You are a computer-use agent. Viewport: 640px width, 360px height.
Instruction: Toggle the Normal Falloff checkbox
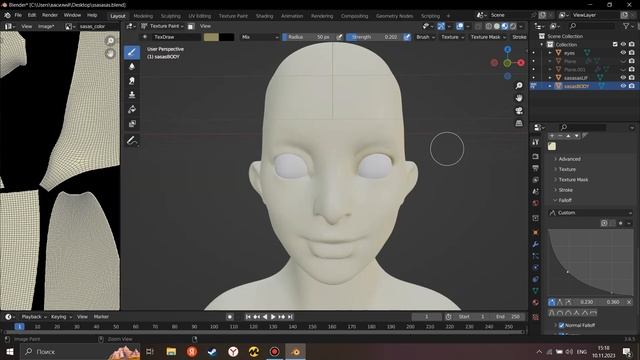[561, 325]
